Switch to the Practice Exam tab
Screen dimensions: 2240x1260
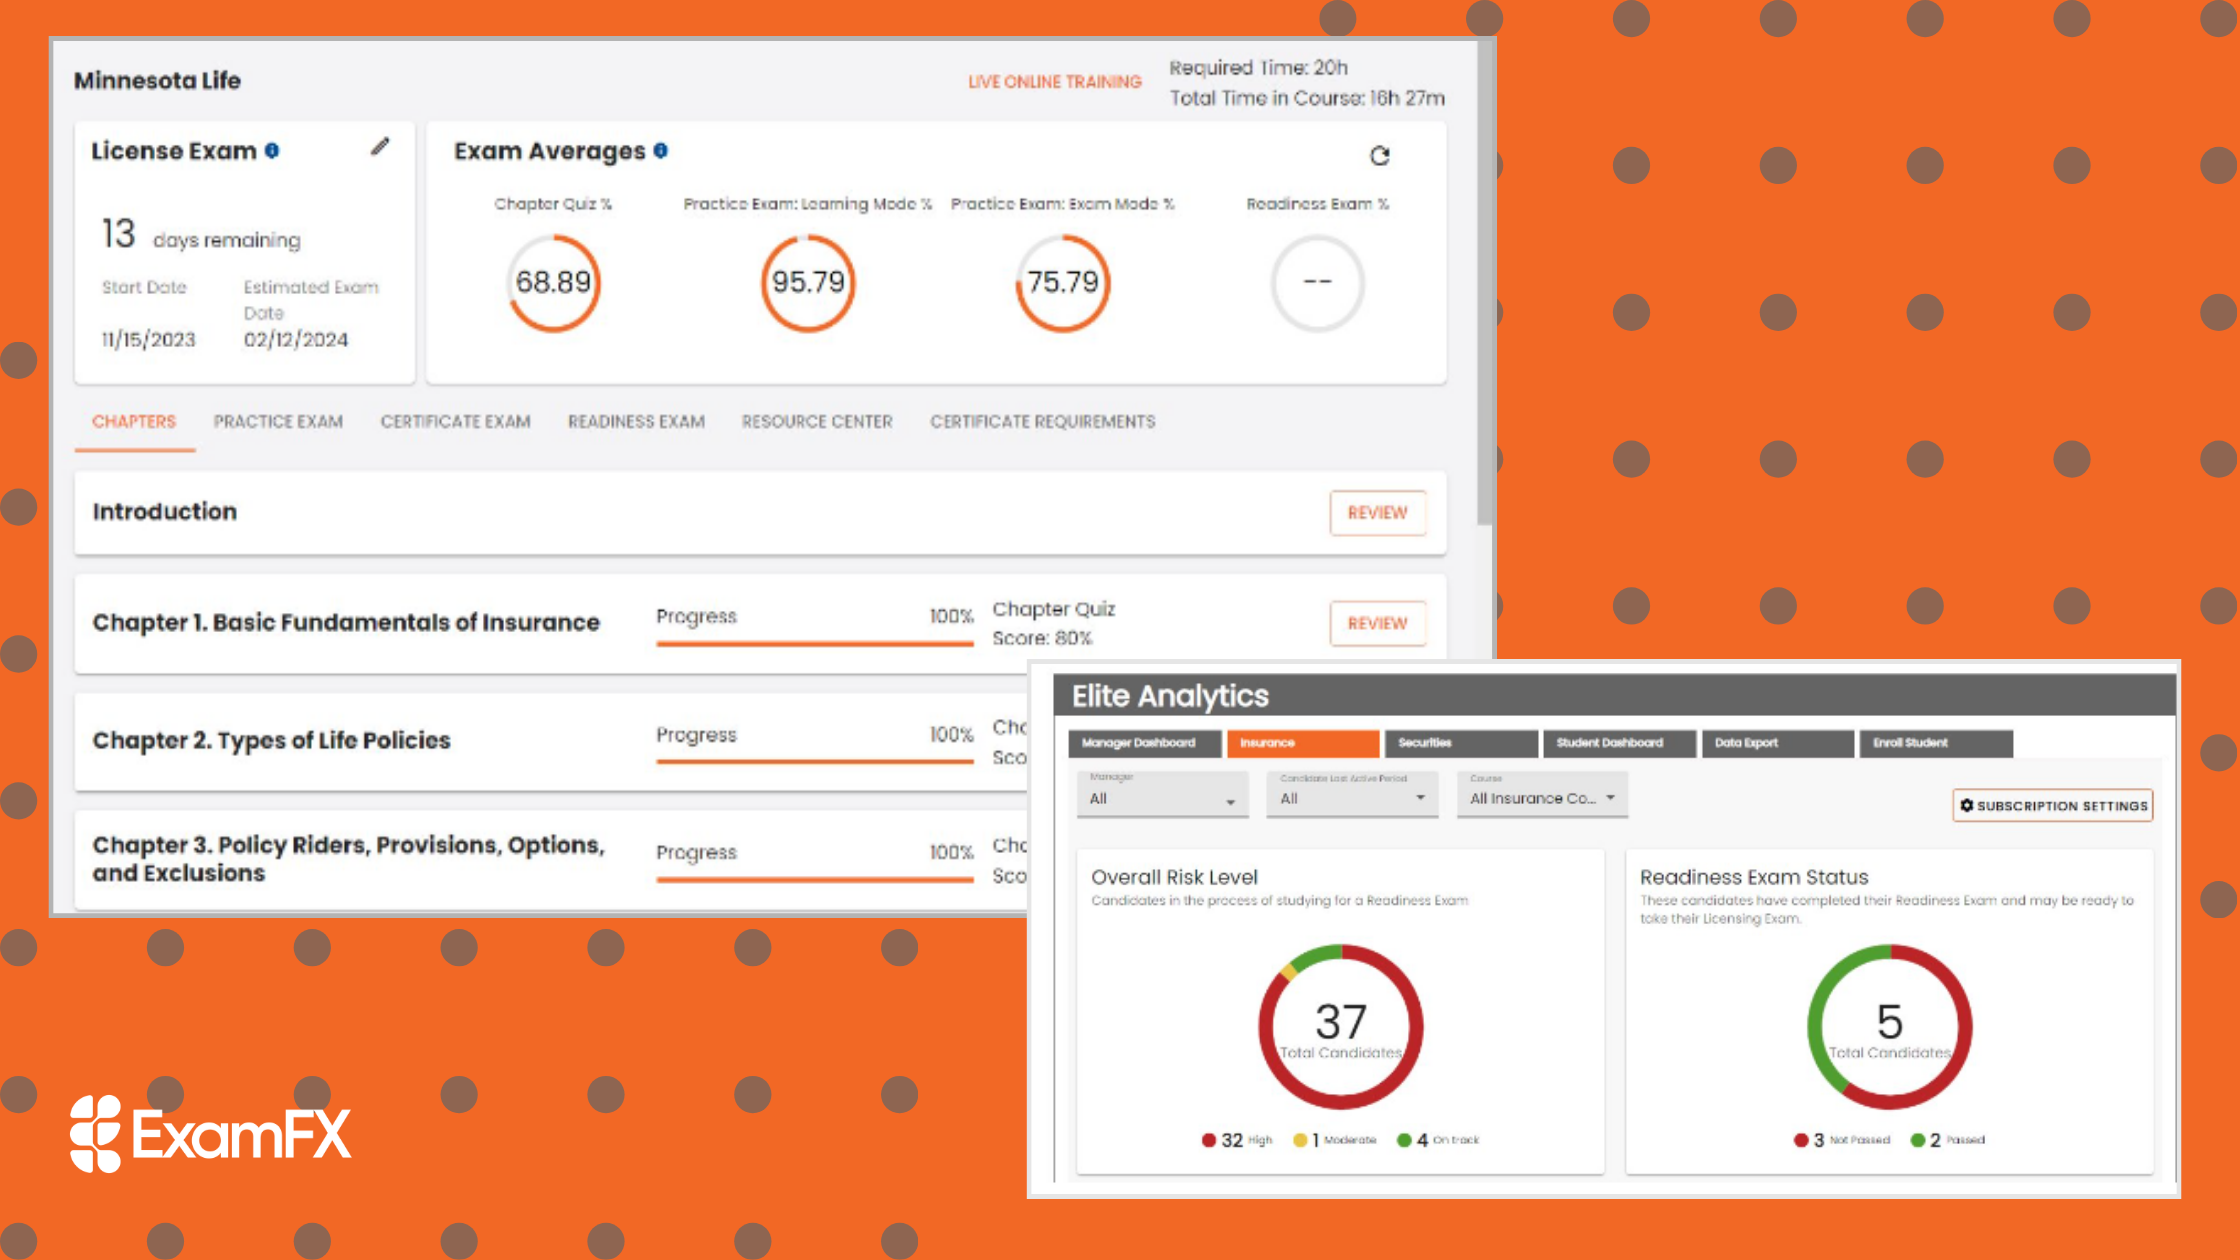tap(277, 421)
